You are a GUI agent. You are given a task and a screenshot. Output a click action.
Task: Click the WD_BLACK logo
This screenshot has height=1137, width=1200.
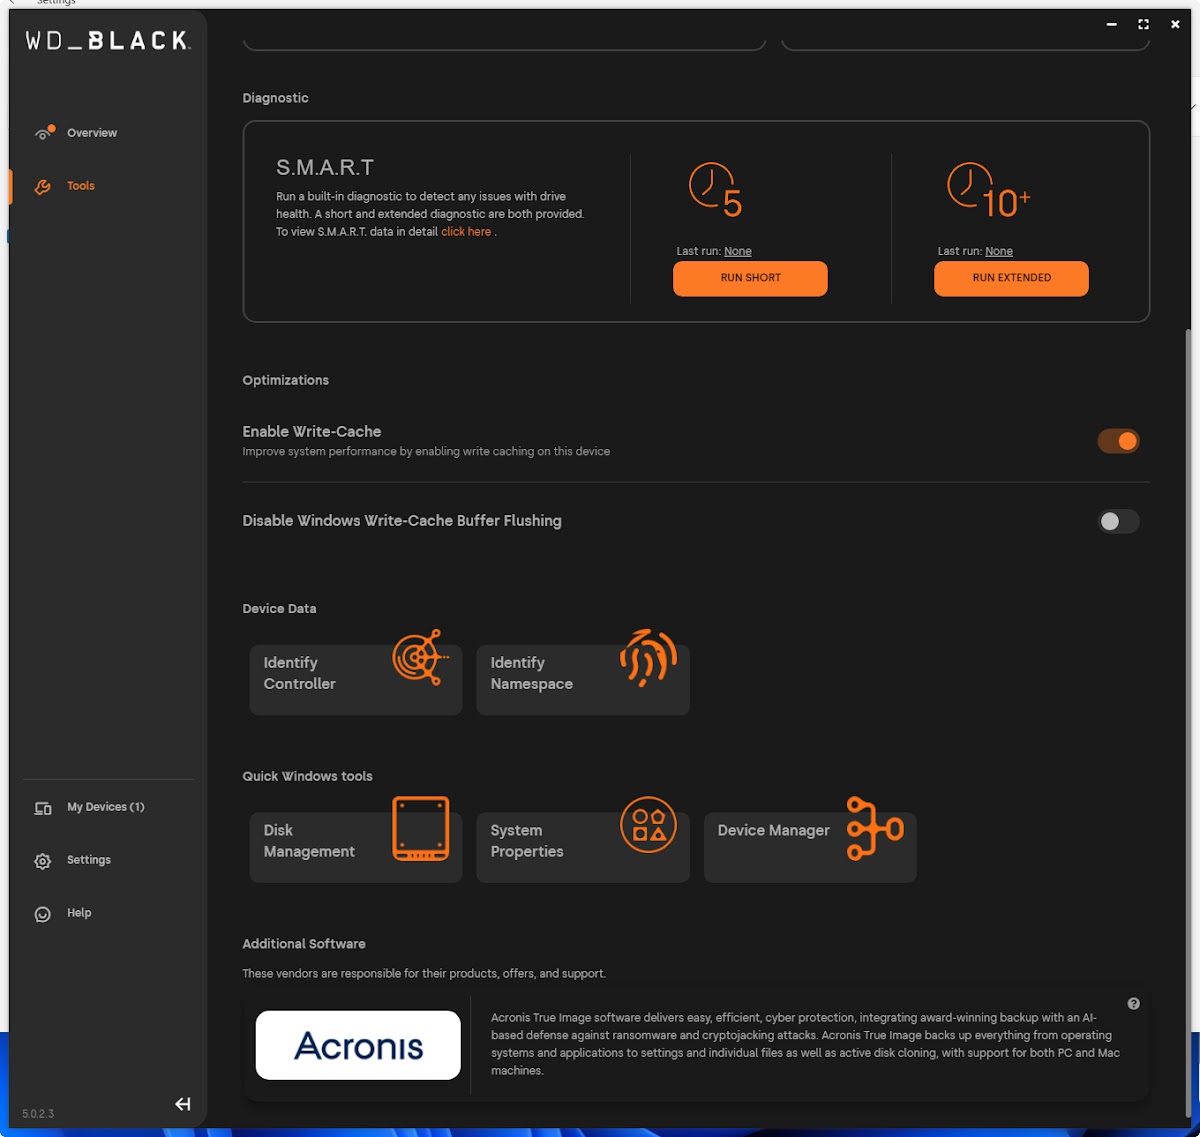pyautogui.click(x=107, y=41)
